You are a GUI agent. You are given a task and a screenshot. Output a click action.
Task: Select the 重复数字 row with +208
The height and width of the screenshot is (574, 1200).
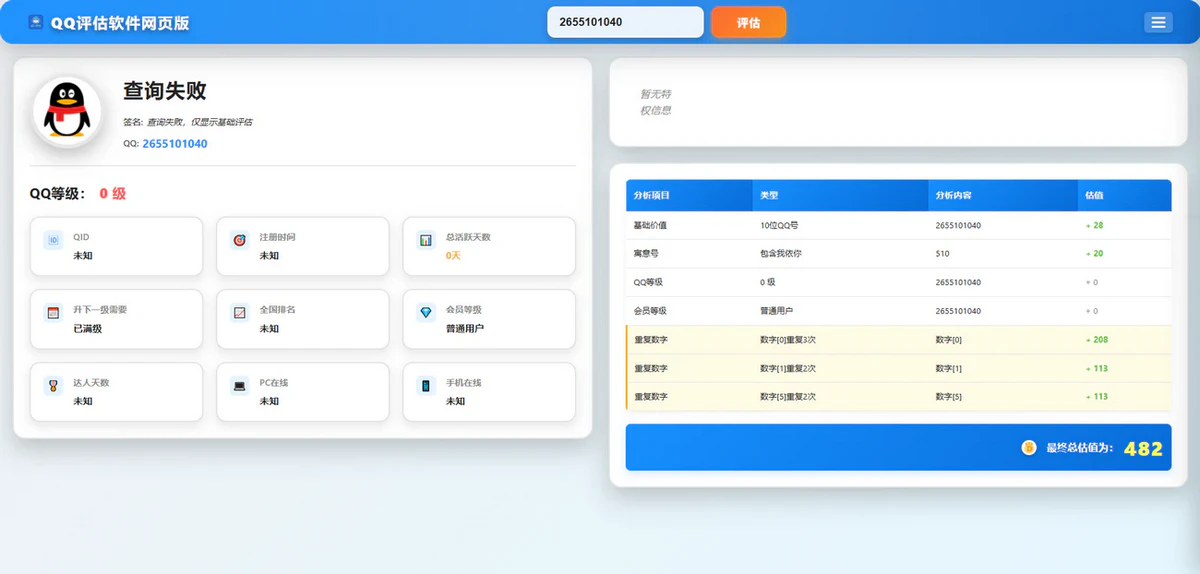point(897,340)
